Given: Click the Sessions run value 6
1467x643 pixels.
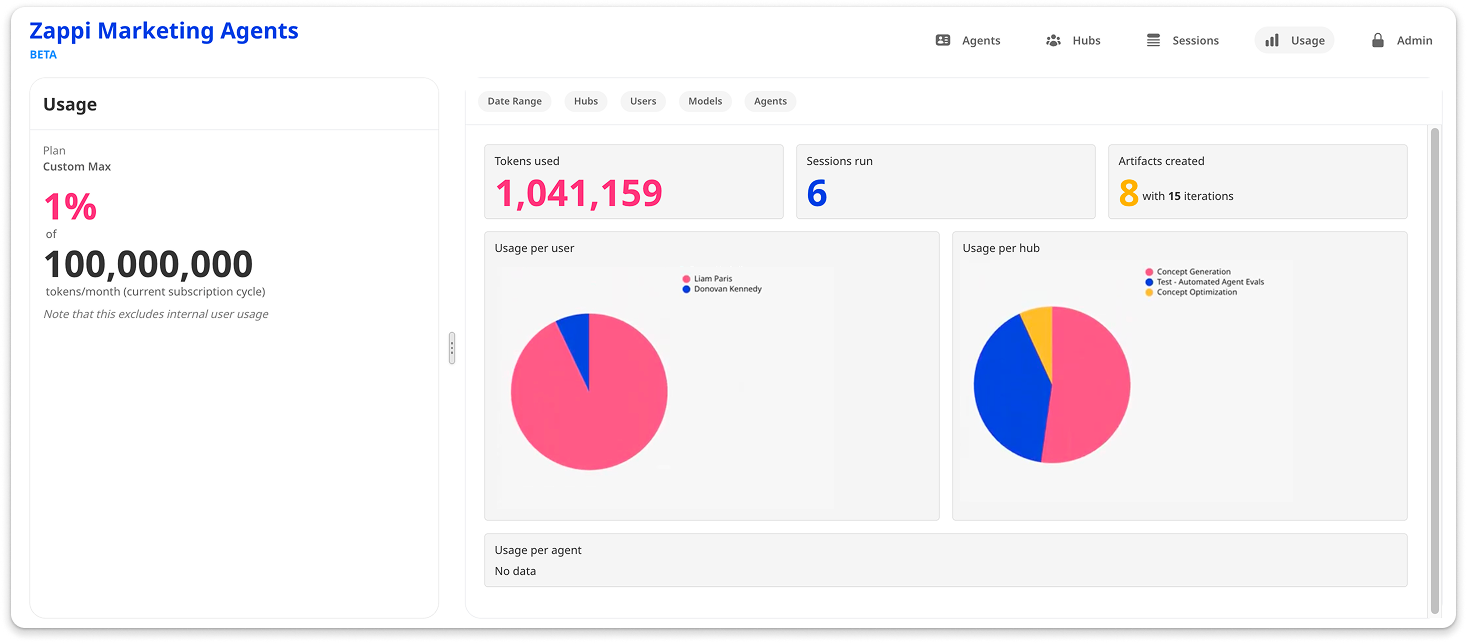Looking at the screenshot, I should tap(817, 194).
